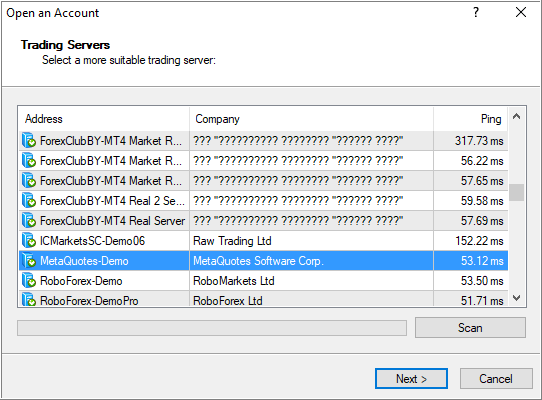Click the 152.22 ms ping value
The width and height of the screenshot is (542, 400).
[479, 241]
